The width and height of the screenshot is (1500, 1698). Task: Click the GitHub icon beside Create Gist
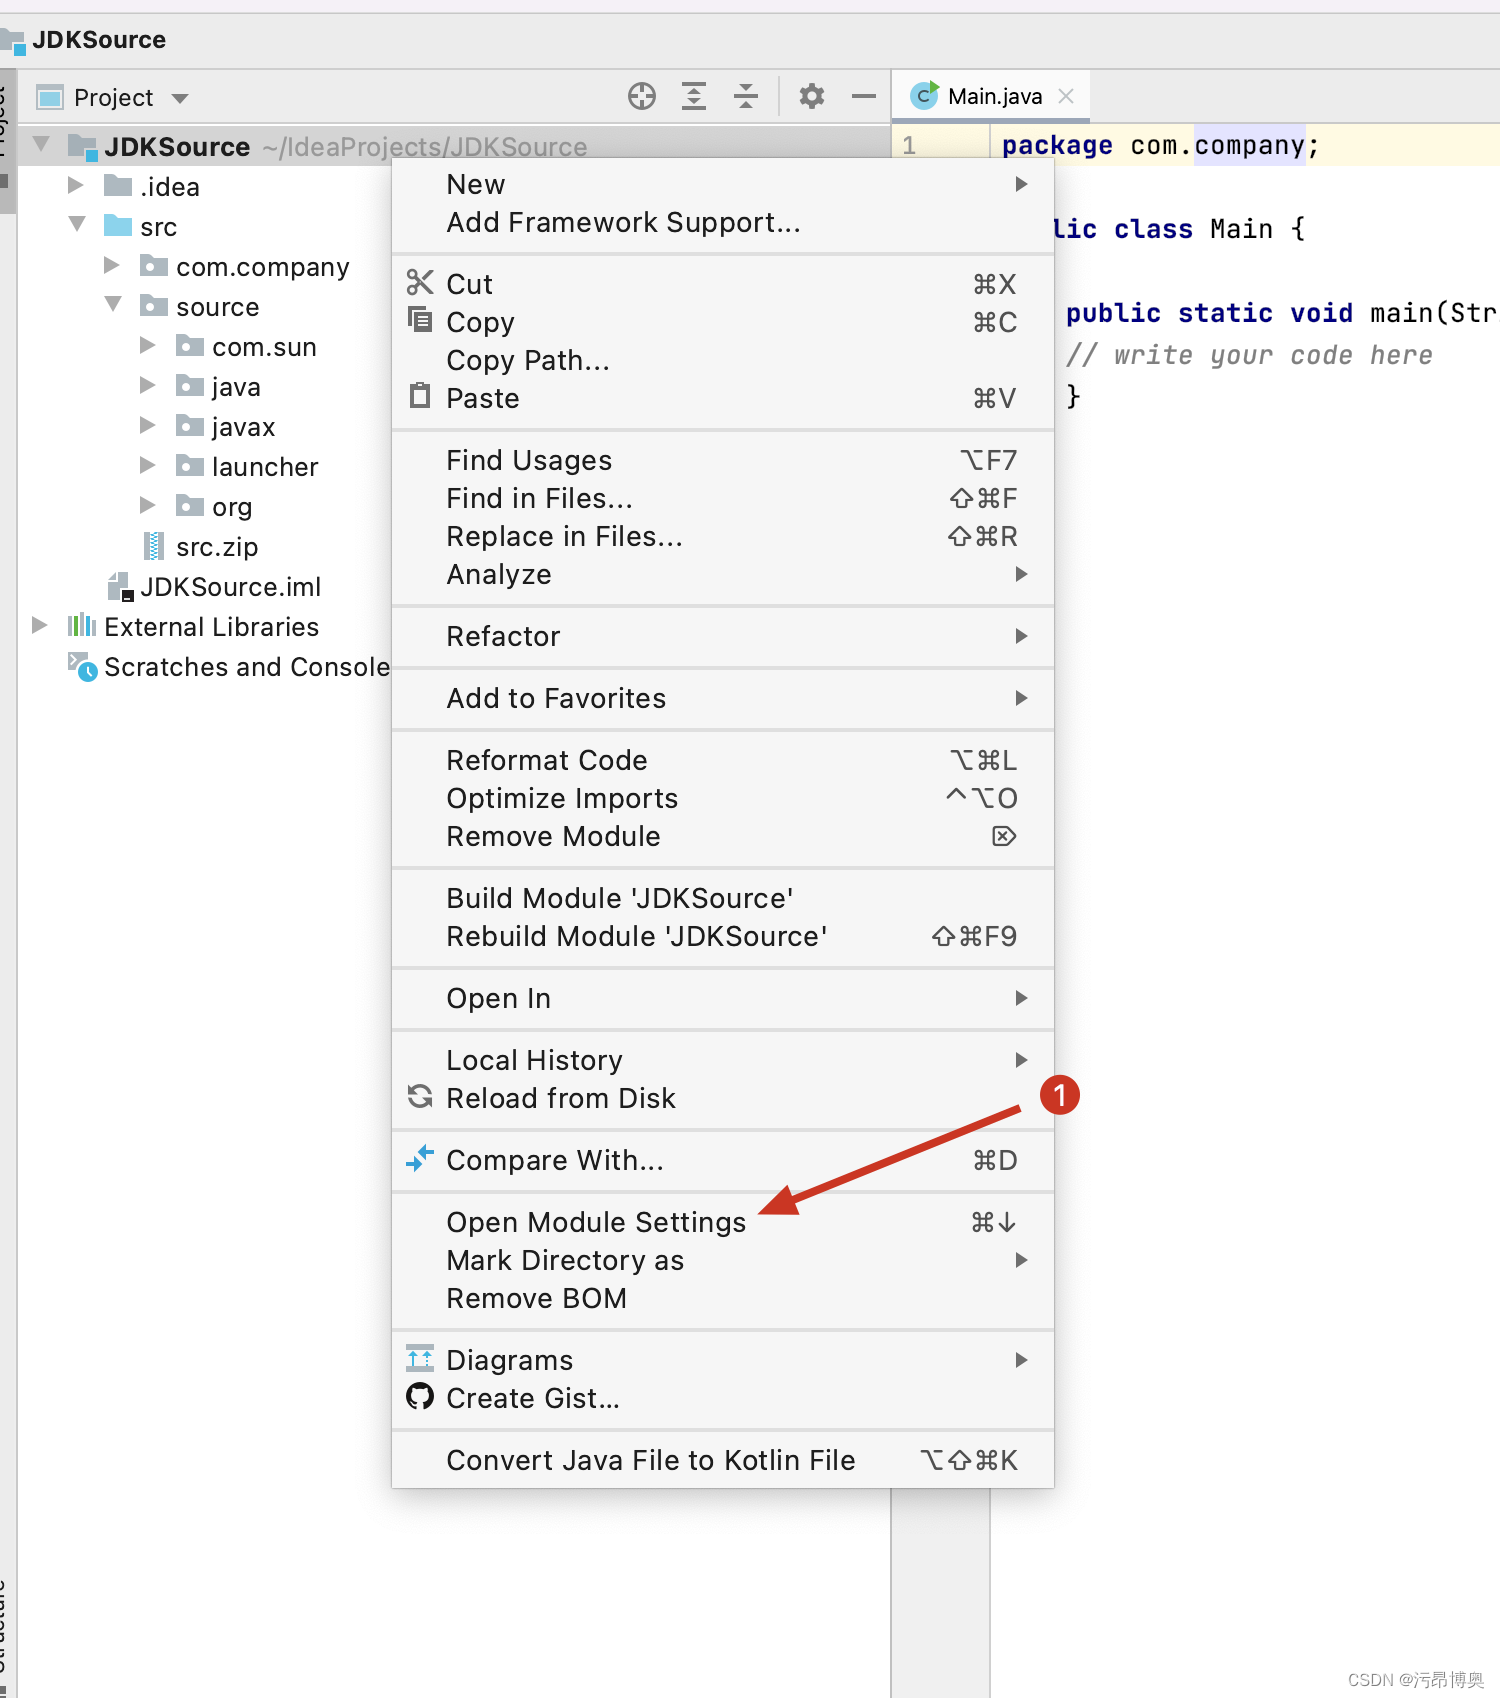[420, 1396]
